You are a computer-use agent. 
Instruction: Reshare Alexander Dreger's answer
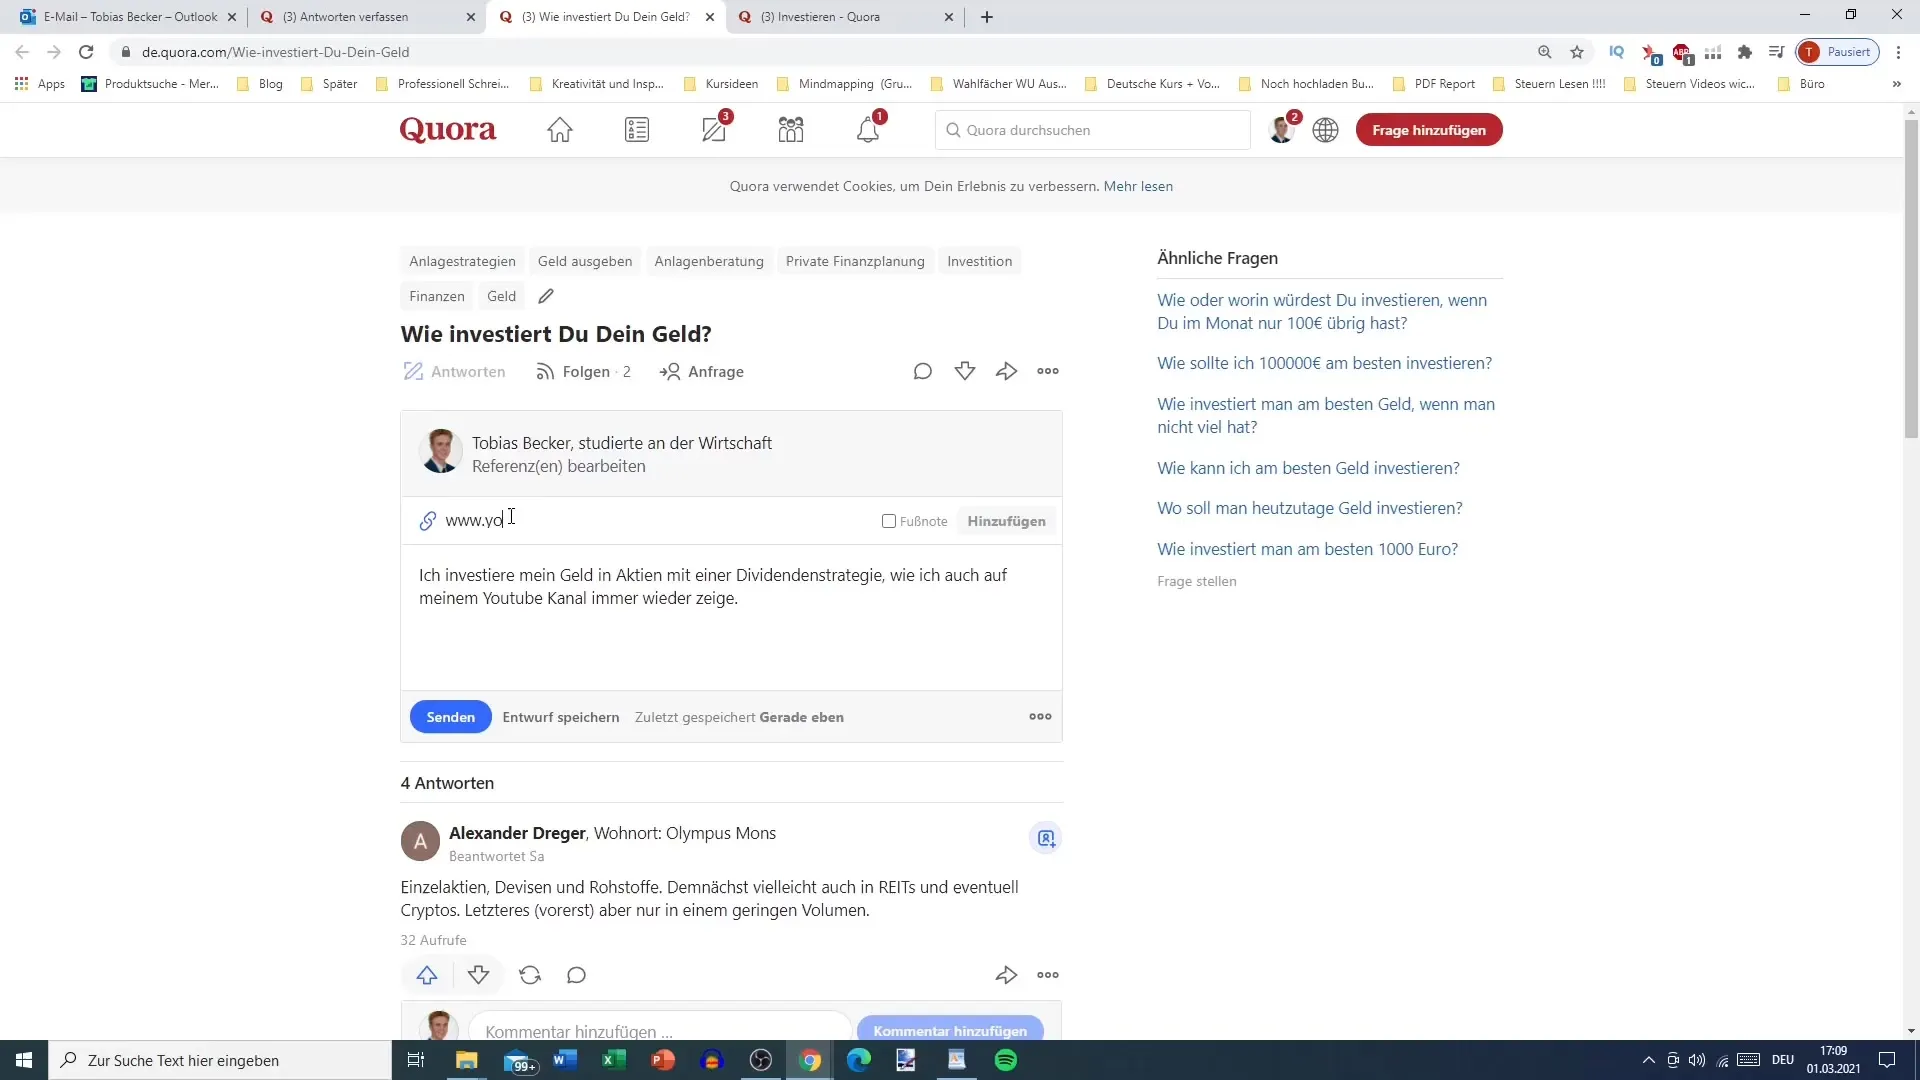click(x=530, y=975)
